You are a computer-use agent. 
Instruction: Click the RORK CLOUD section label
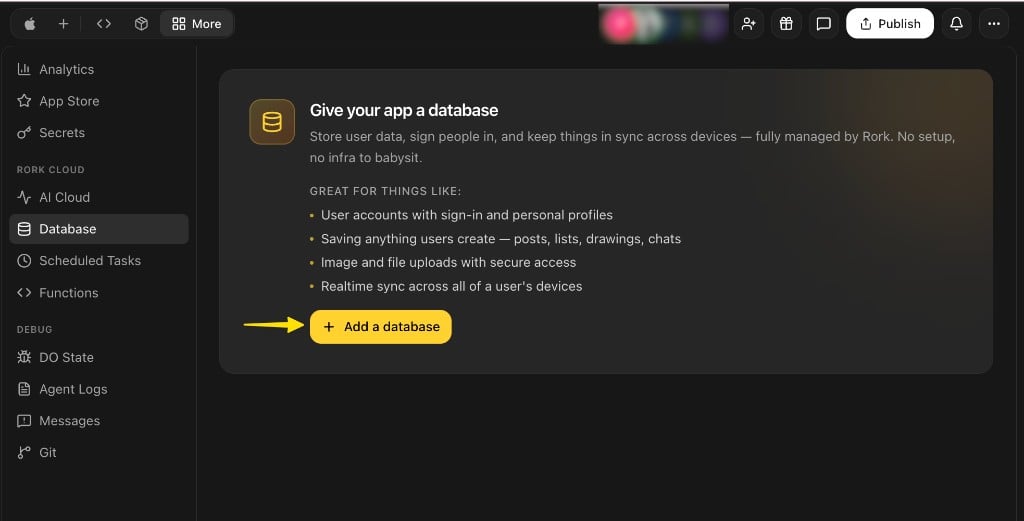click(50, 170)
